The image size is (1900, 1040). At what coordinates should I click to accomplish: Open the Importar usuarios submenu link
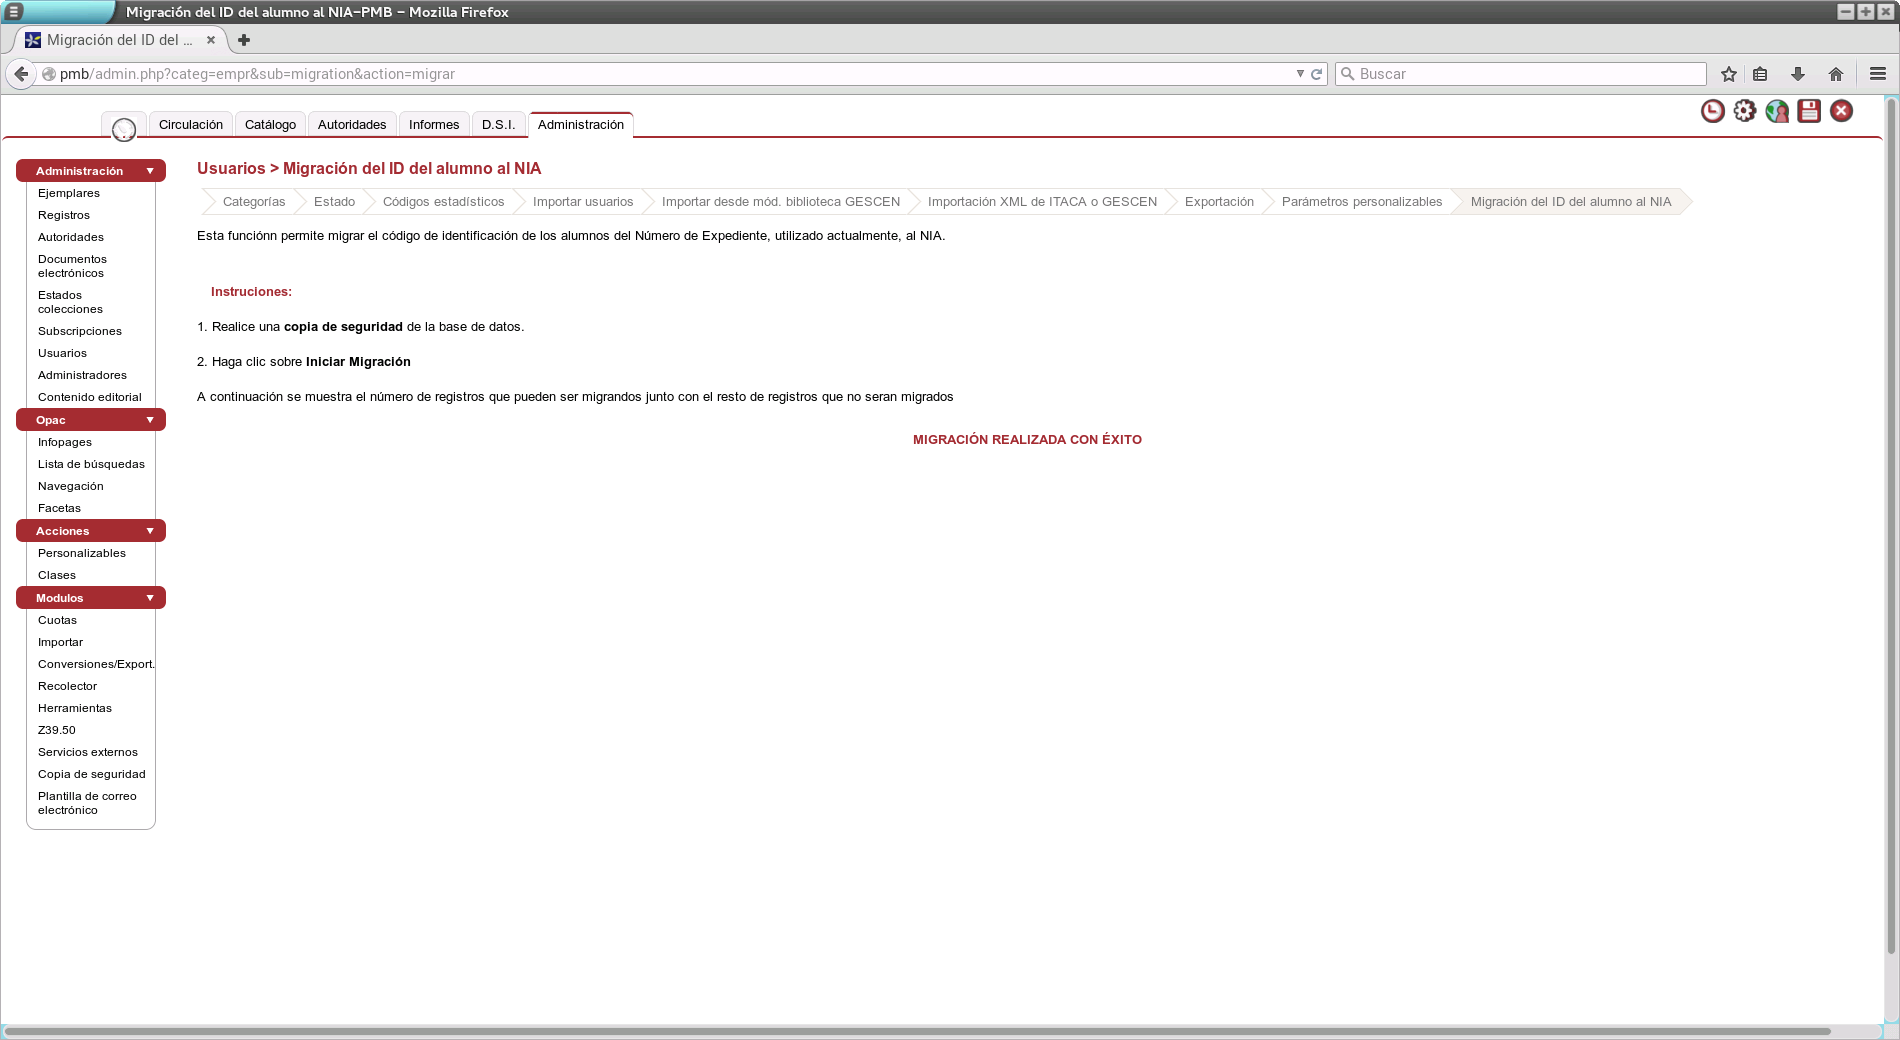(582, 202)
